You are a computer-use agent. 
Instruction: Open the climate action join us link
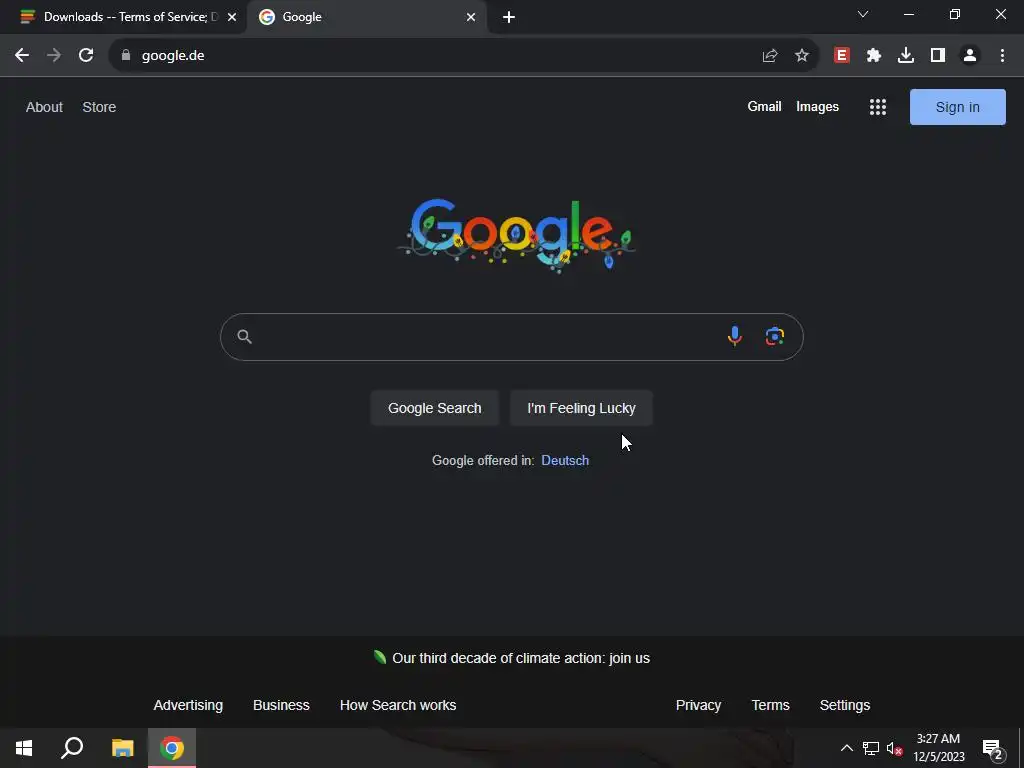tap(521, 658)
